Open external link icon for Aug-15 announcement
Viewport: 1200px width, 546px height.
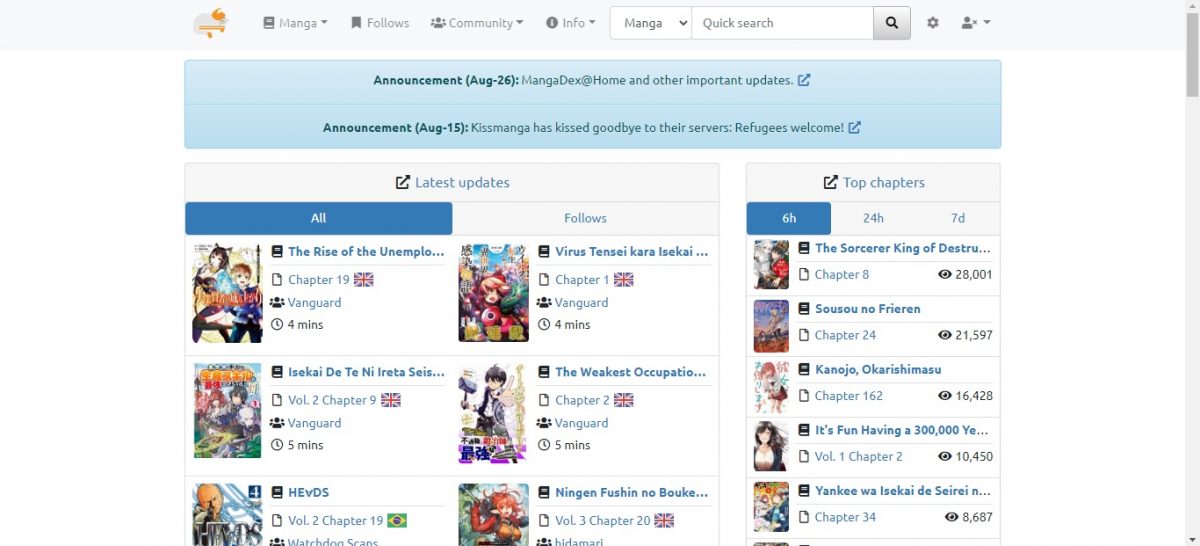coord(854,128)
